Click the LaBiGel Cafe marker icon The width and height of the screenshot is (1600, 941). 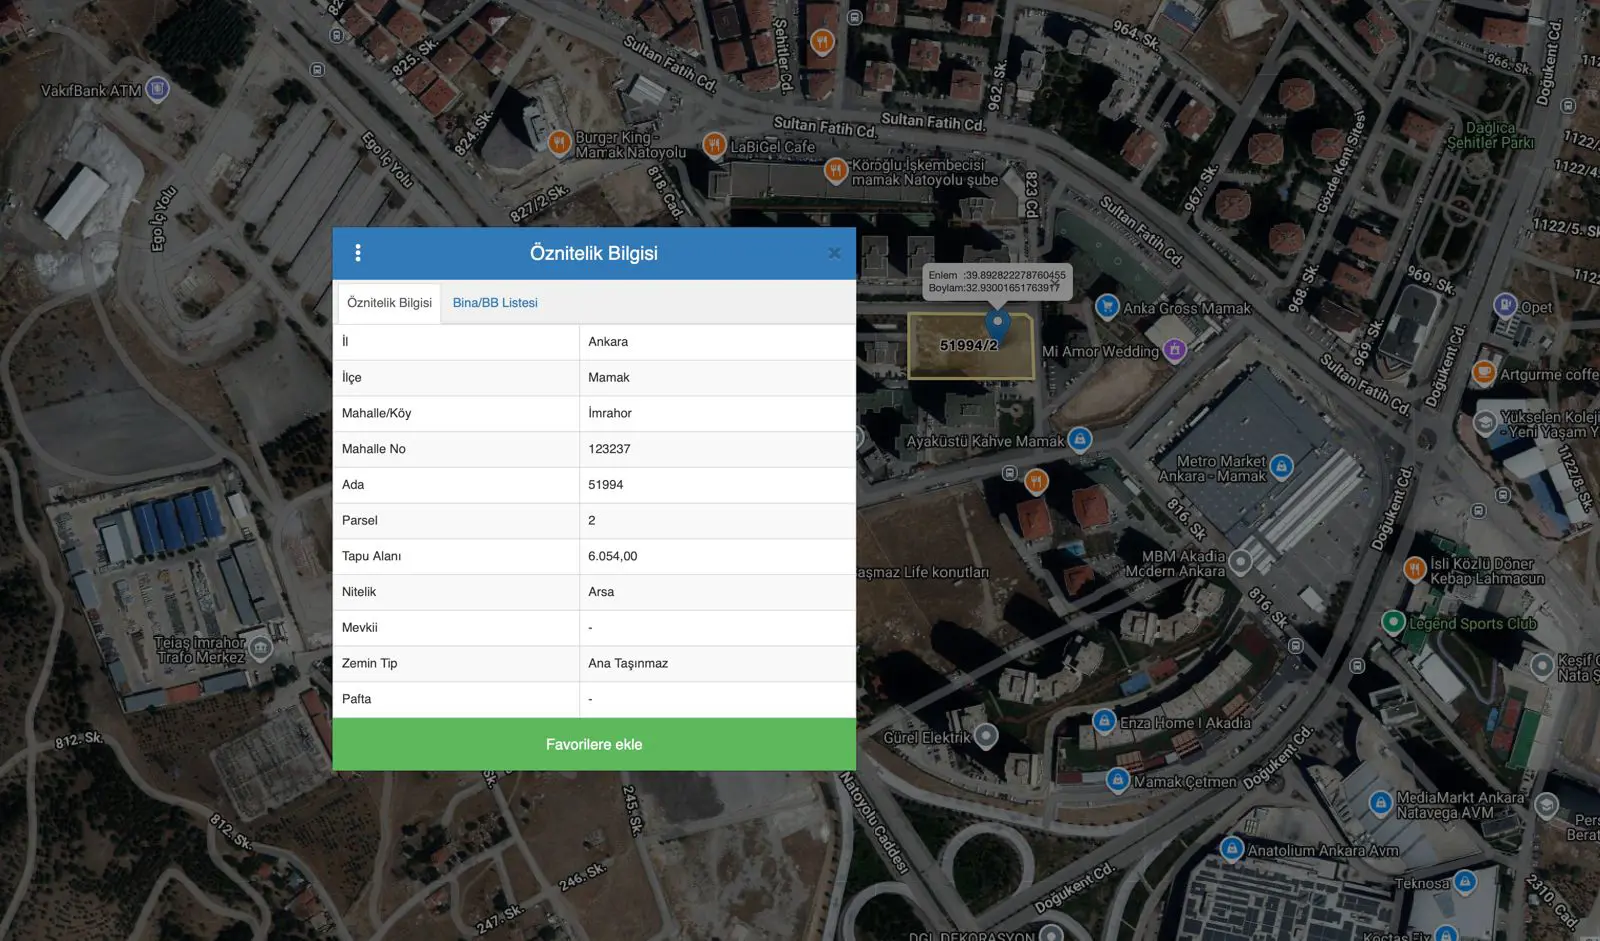(x=714, y=145)
